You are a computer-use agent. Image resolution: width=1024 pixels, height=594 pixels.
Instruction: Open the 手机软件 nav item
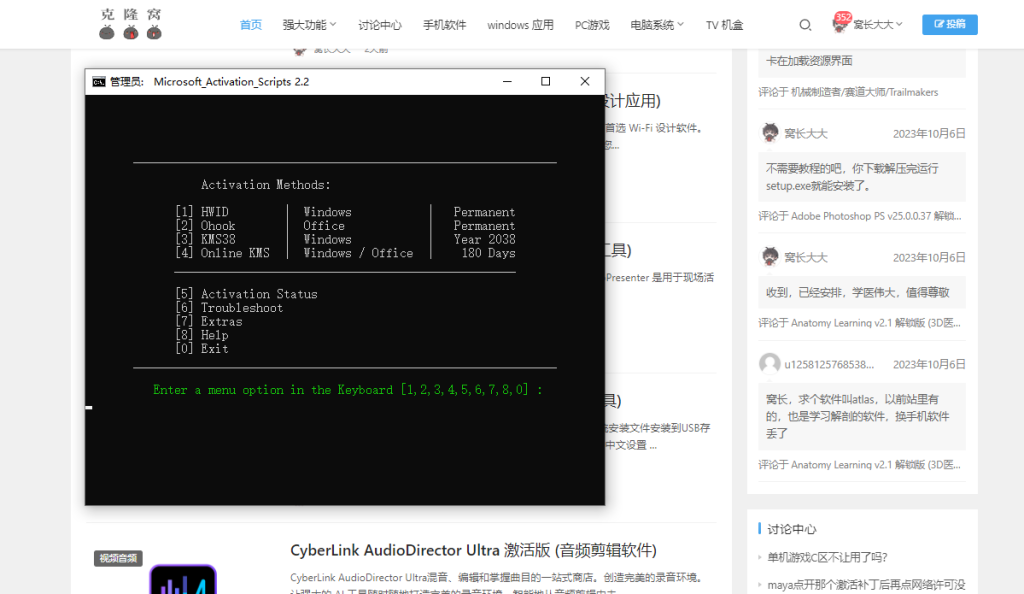click(445, 25)
